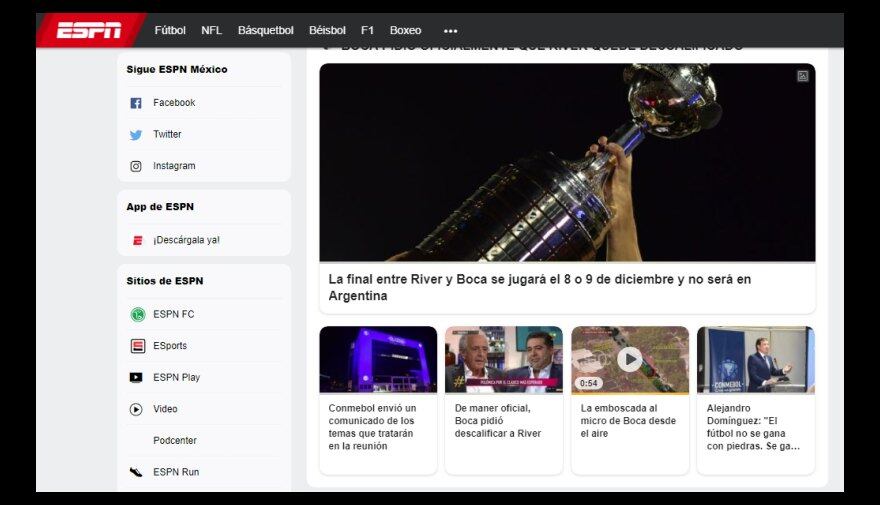Click the photo icon on the trophy image
This screenshot has width=880, height=505.
[x=803, y=76]
